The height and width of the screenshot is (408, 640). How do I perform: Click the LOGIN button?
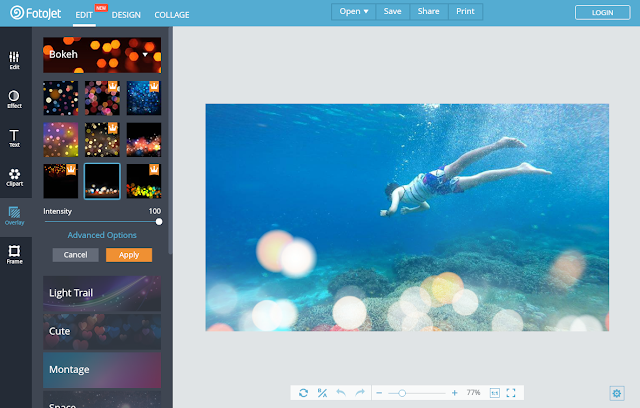point(602,13)
